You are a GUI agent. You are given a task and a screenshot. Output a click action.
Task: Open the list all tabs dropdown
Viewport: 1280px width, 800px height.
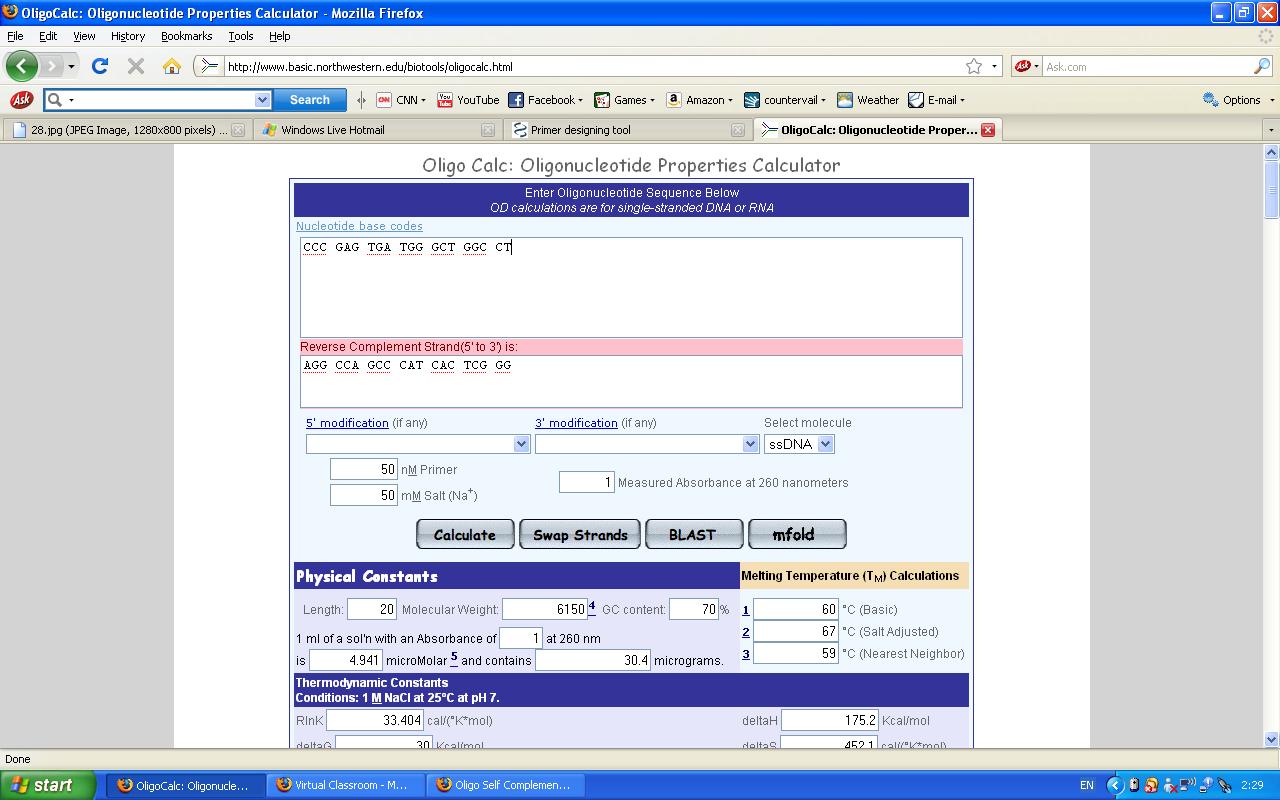1270,130
